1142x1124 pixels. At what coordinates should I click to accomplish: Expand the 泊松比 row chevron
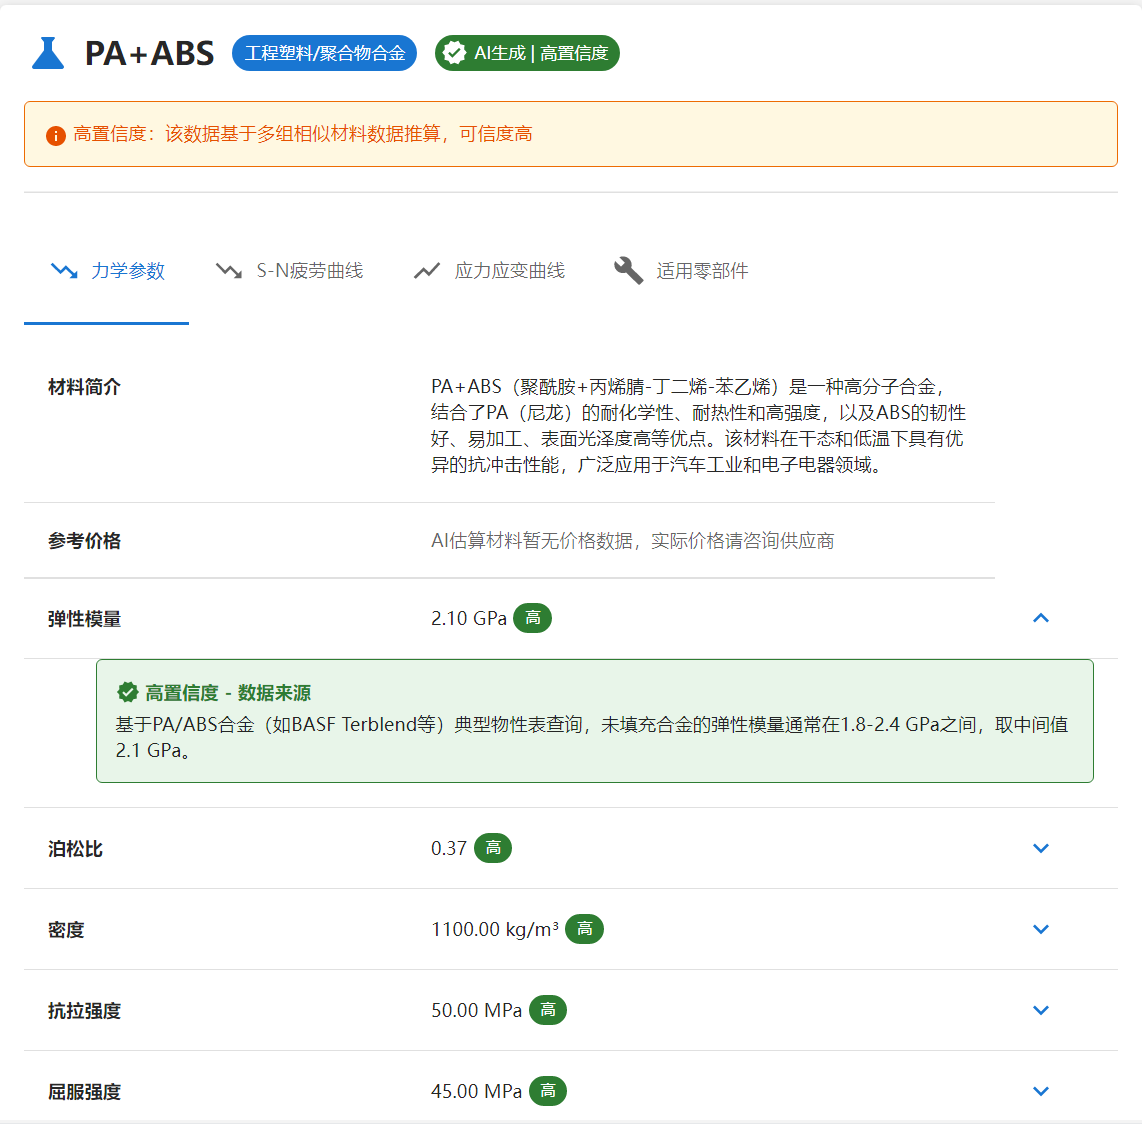click(1040, 848)
